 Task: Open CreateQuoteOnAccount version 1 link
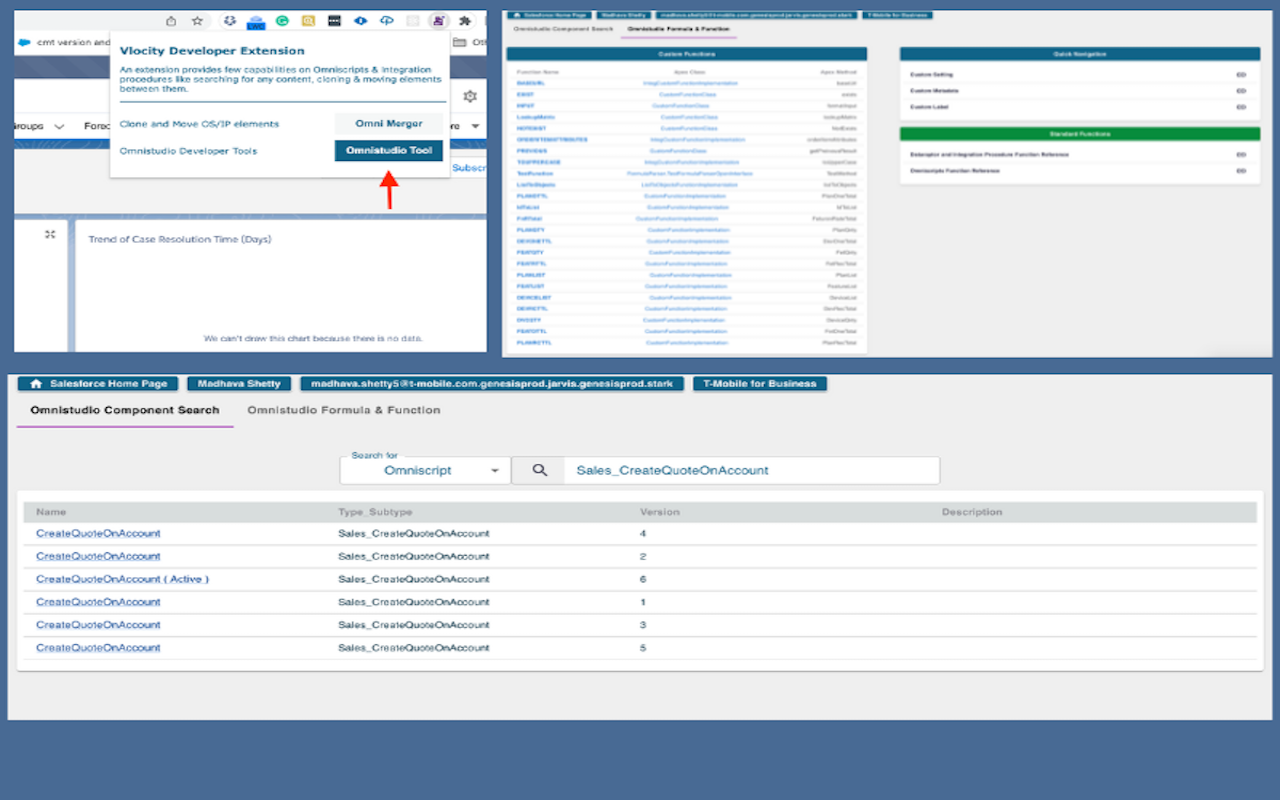98,602
